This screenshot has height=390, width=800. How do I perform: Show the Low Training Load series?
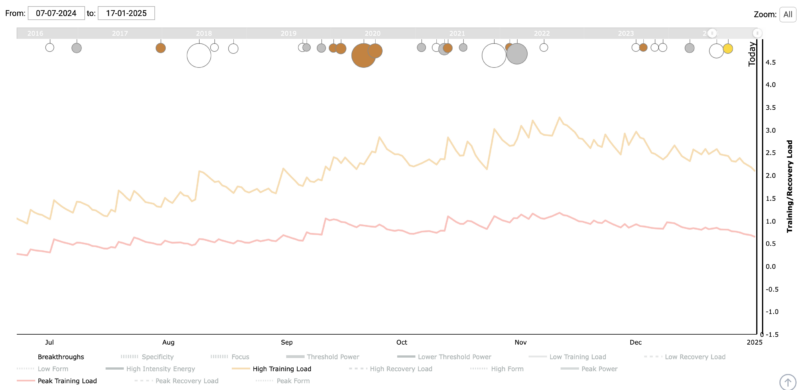click(567, 357)
